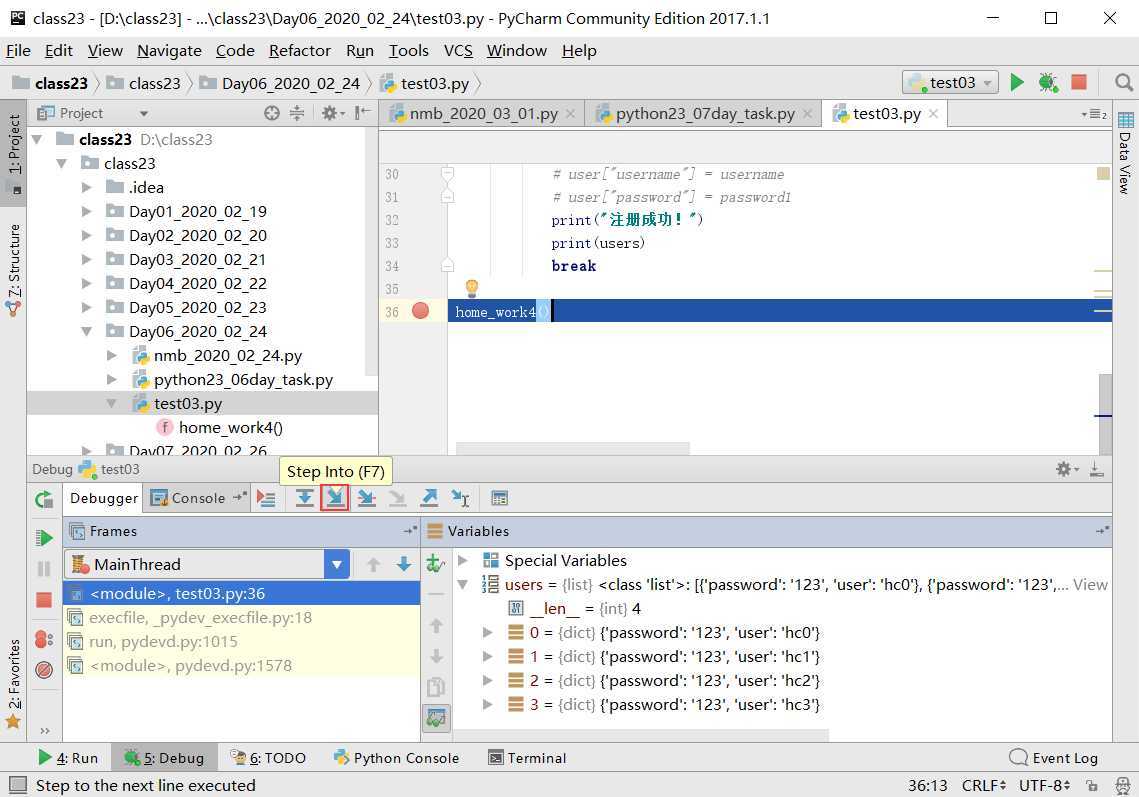
Task: Open the VCS menu
Action: (458, 51)
